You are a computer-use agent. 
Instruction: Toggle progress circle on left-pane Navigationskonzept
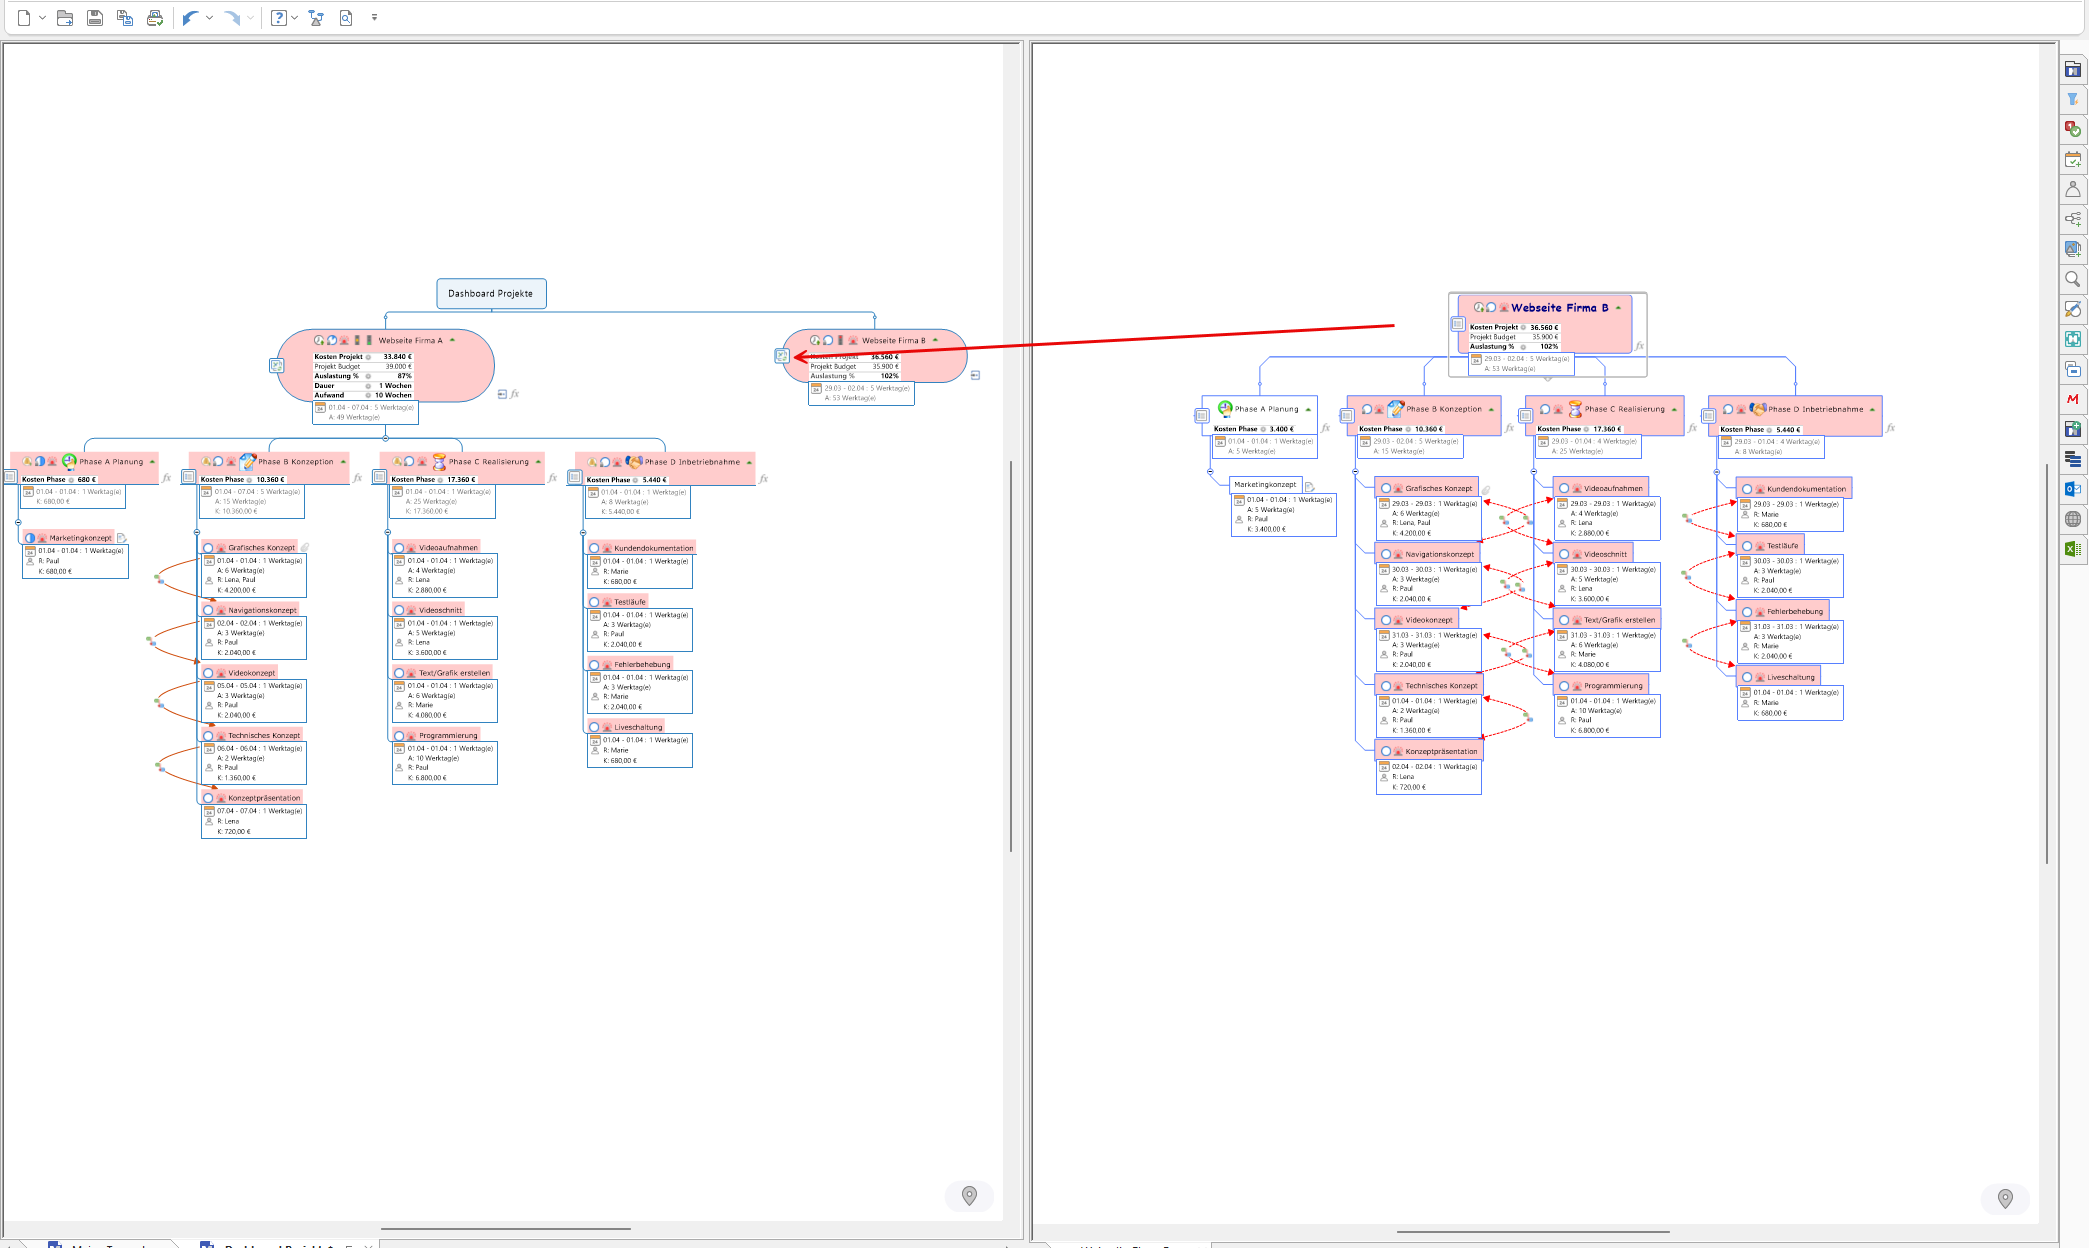coord(208,610)
